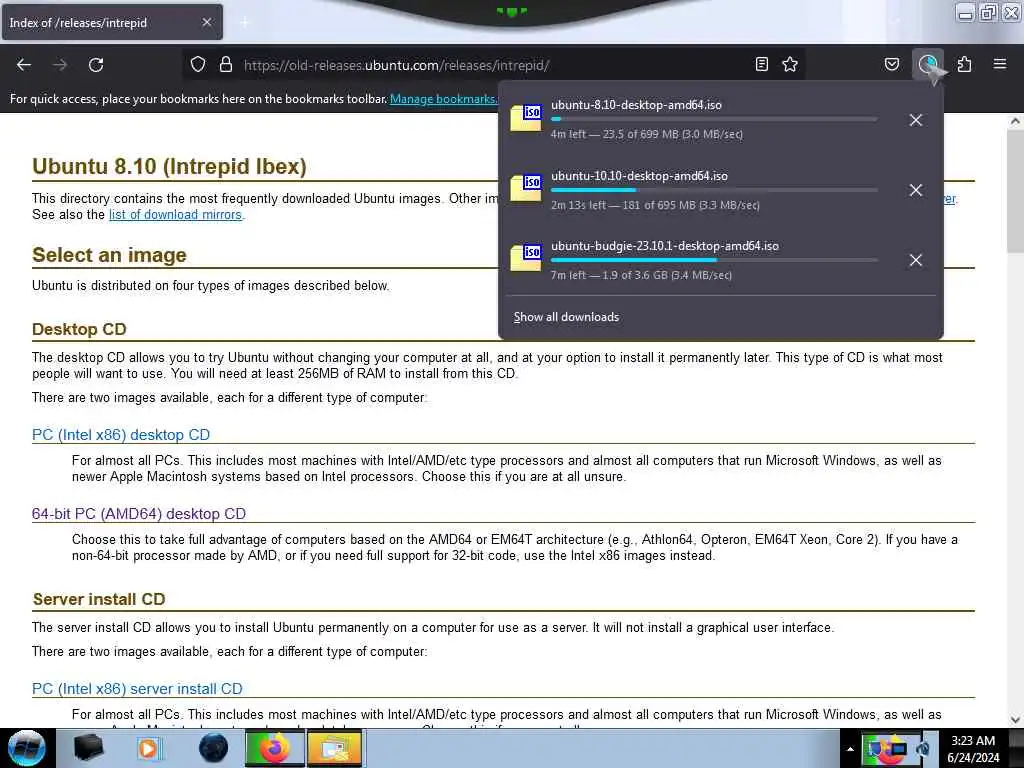
Task: Go back to the previous page
Action: pyautogui.click(x=24, y=65)
